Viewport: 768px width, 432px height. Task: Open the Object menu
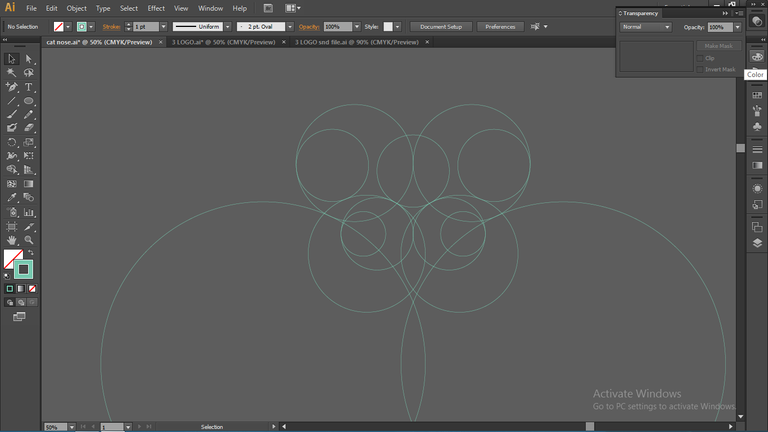(x=76, y=8)
